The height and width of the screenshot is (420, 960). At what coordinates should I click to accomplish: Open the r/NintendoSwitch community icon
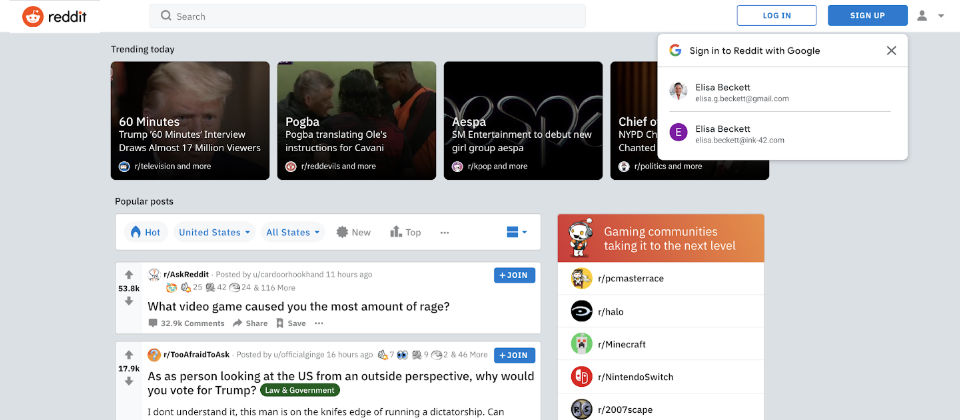(x=581, y=377)
